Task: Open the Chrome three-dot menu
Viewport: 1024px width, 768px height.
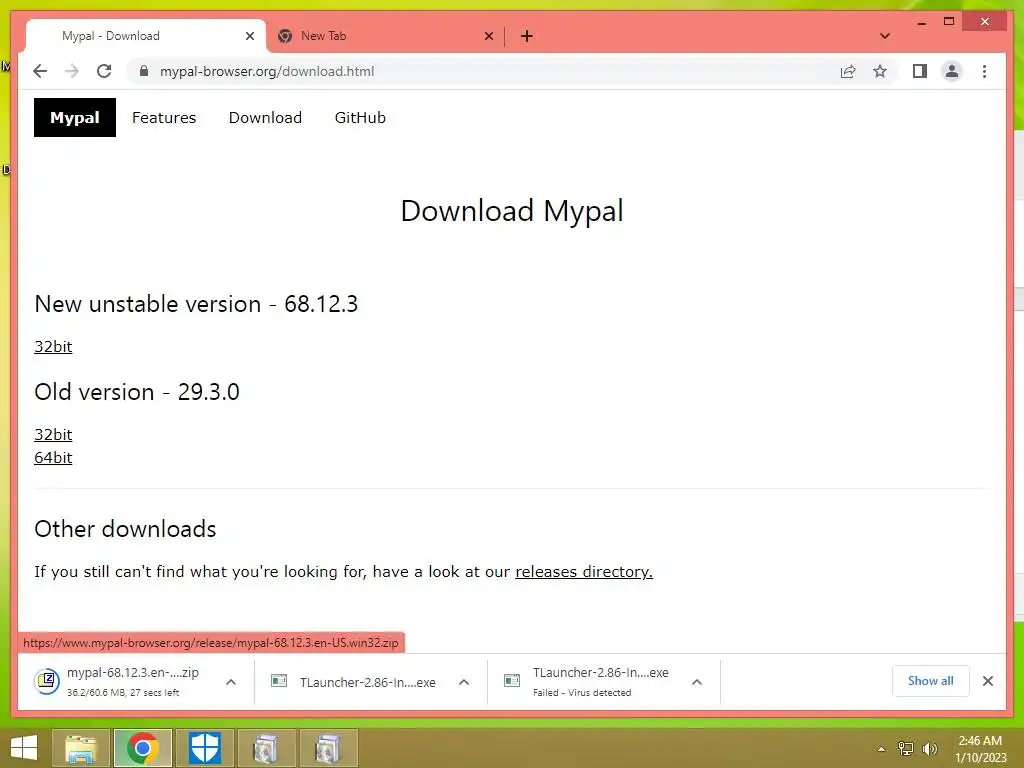Action: tap(984, 71)
